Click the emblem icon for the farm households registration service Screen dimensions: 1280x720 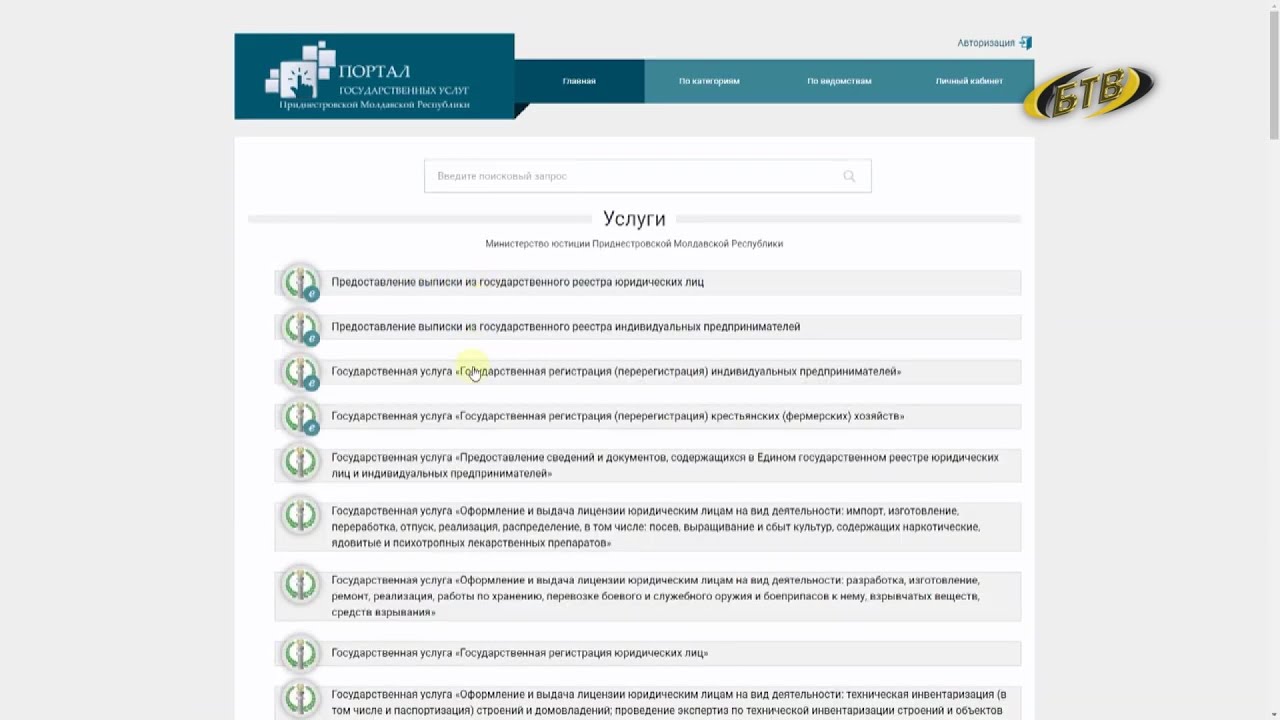tap(300, 417)
